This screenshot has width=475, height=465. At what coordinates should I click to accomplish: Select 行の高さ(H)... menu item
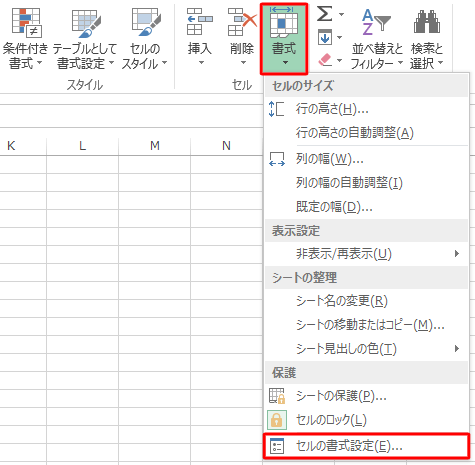pyautogui.click(x=367, y=109)
